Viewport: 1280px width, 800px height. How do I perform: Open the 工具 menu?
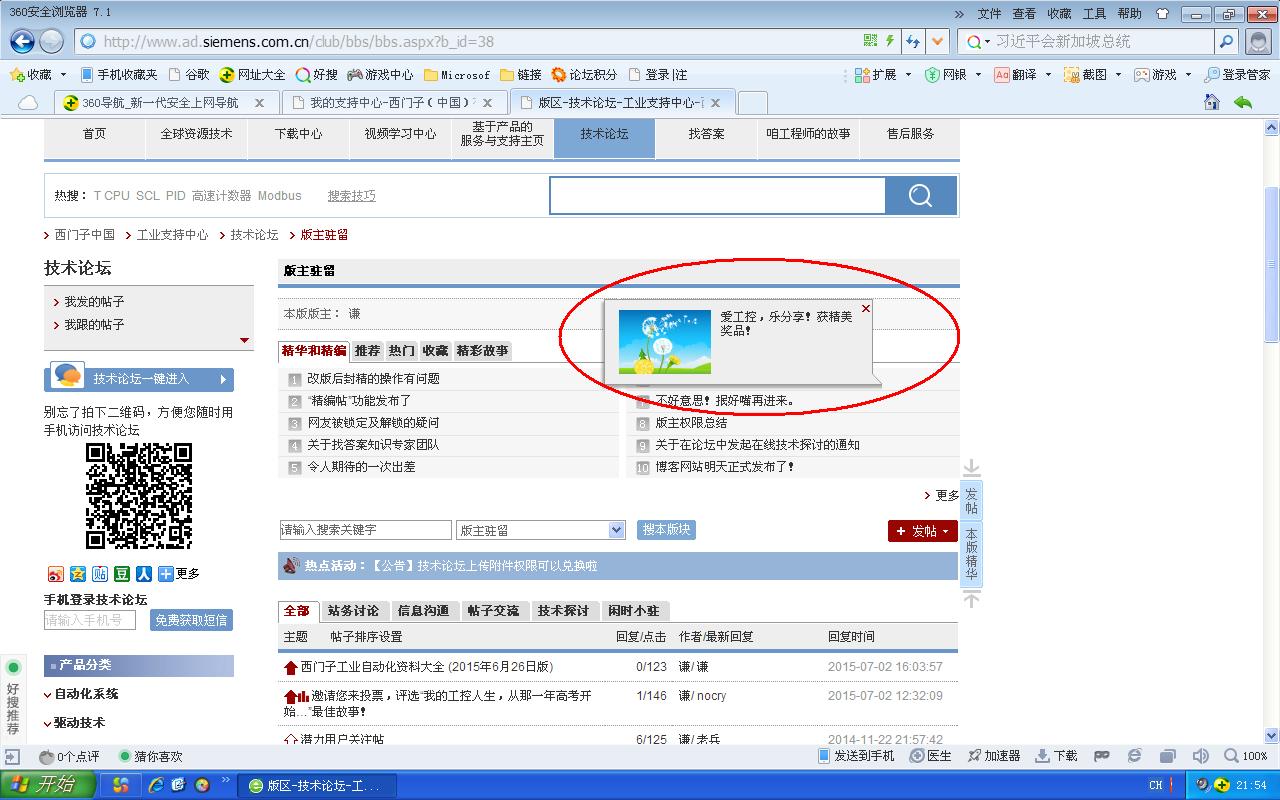[x=1094, y=14]
